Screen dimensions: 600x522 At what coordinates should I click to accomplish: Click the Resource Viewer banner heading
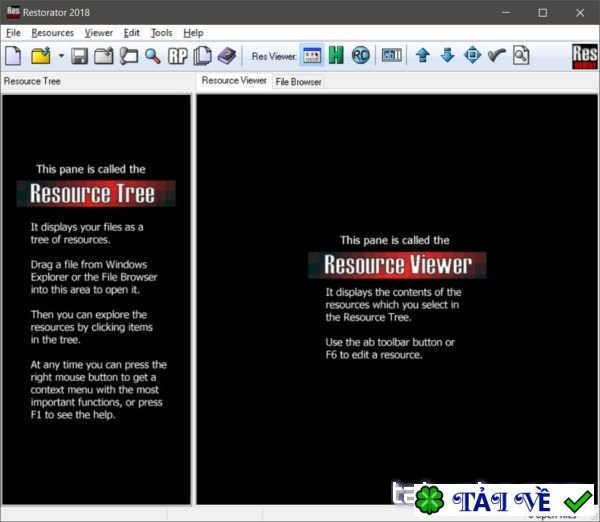click(x=397, y=265)
